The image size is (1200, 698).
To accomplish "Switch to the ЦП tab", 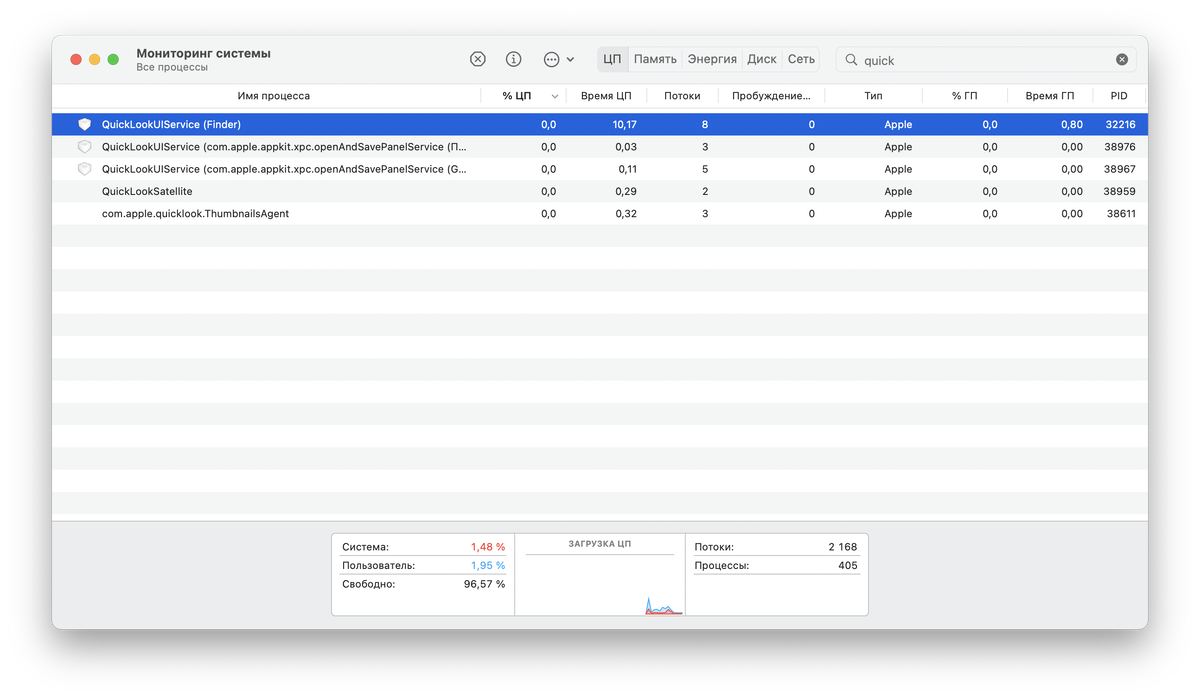I will click(x=612, y=59).
